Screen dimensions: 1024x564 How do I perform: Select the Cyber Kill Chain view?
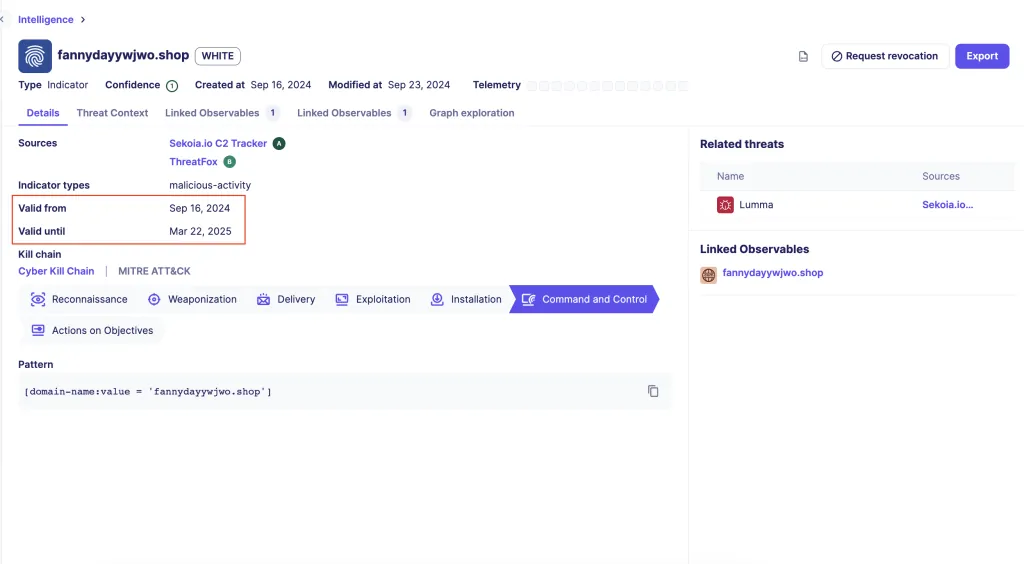tap(56, 271)
